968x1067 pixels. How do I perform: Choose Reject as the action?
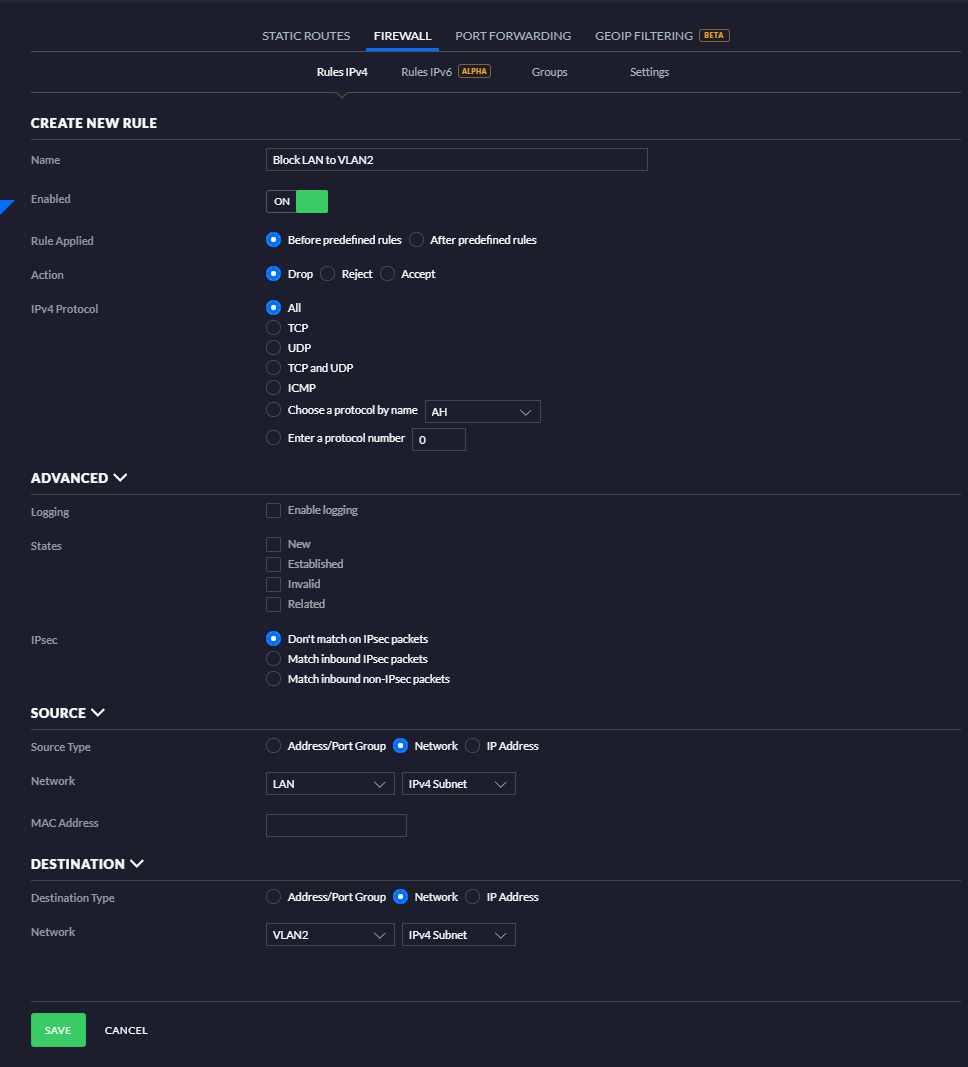point(327,274)
